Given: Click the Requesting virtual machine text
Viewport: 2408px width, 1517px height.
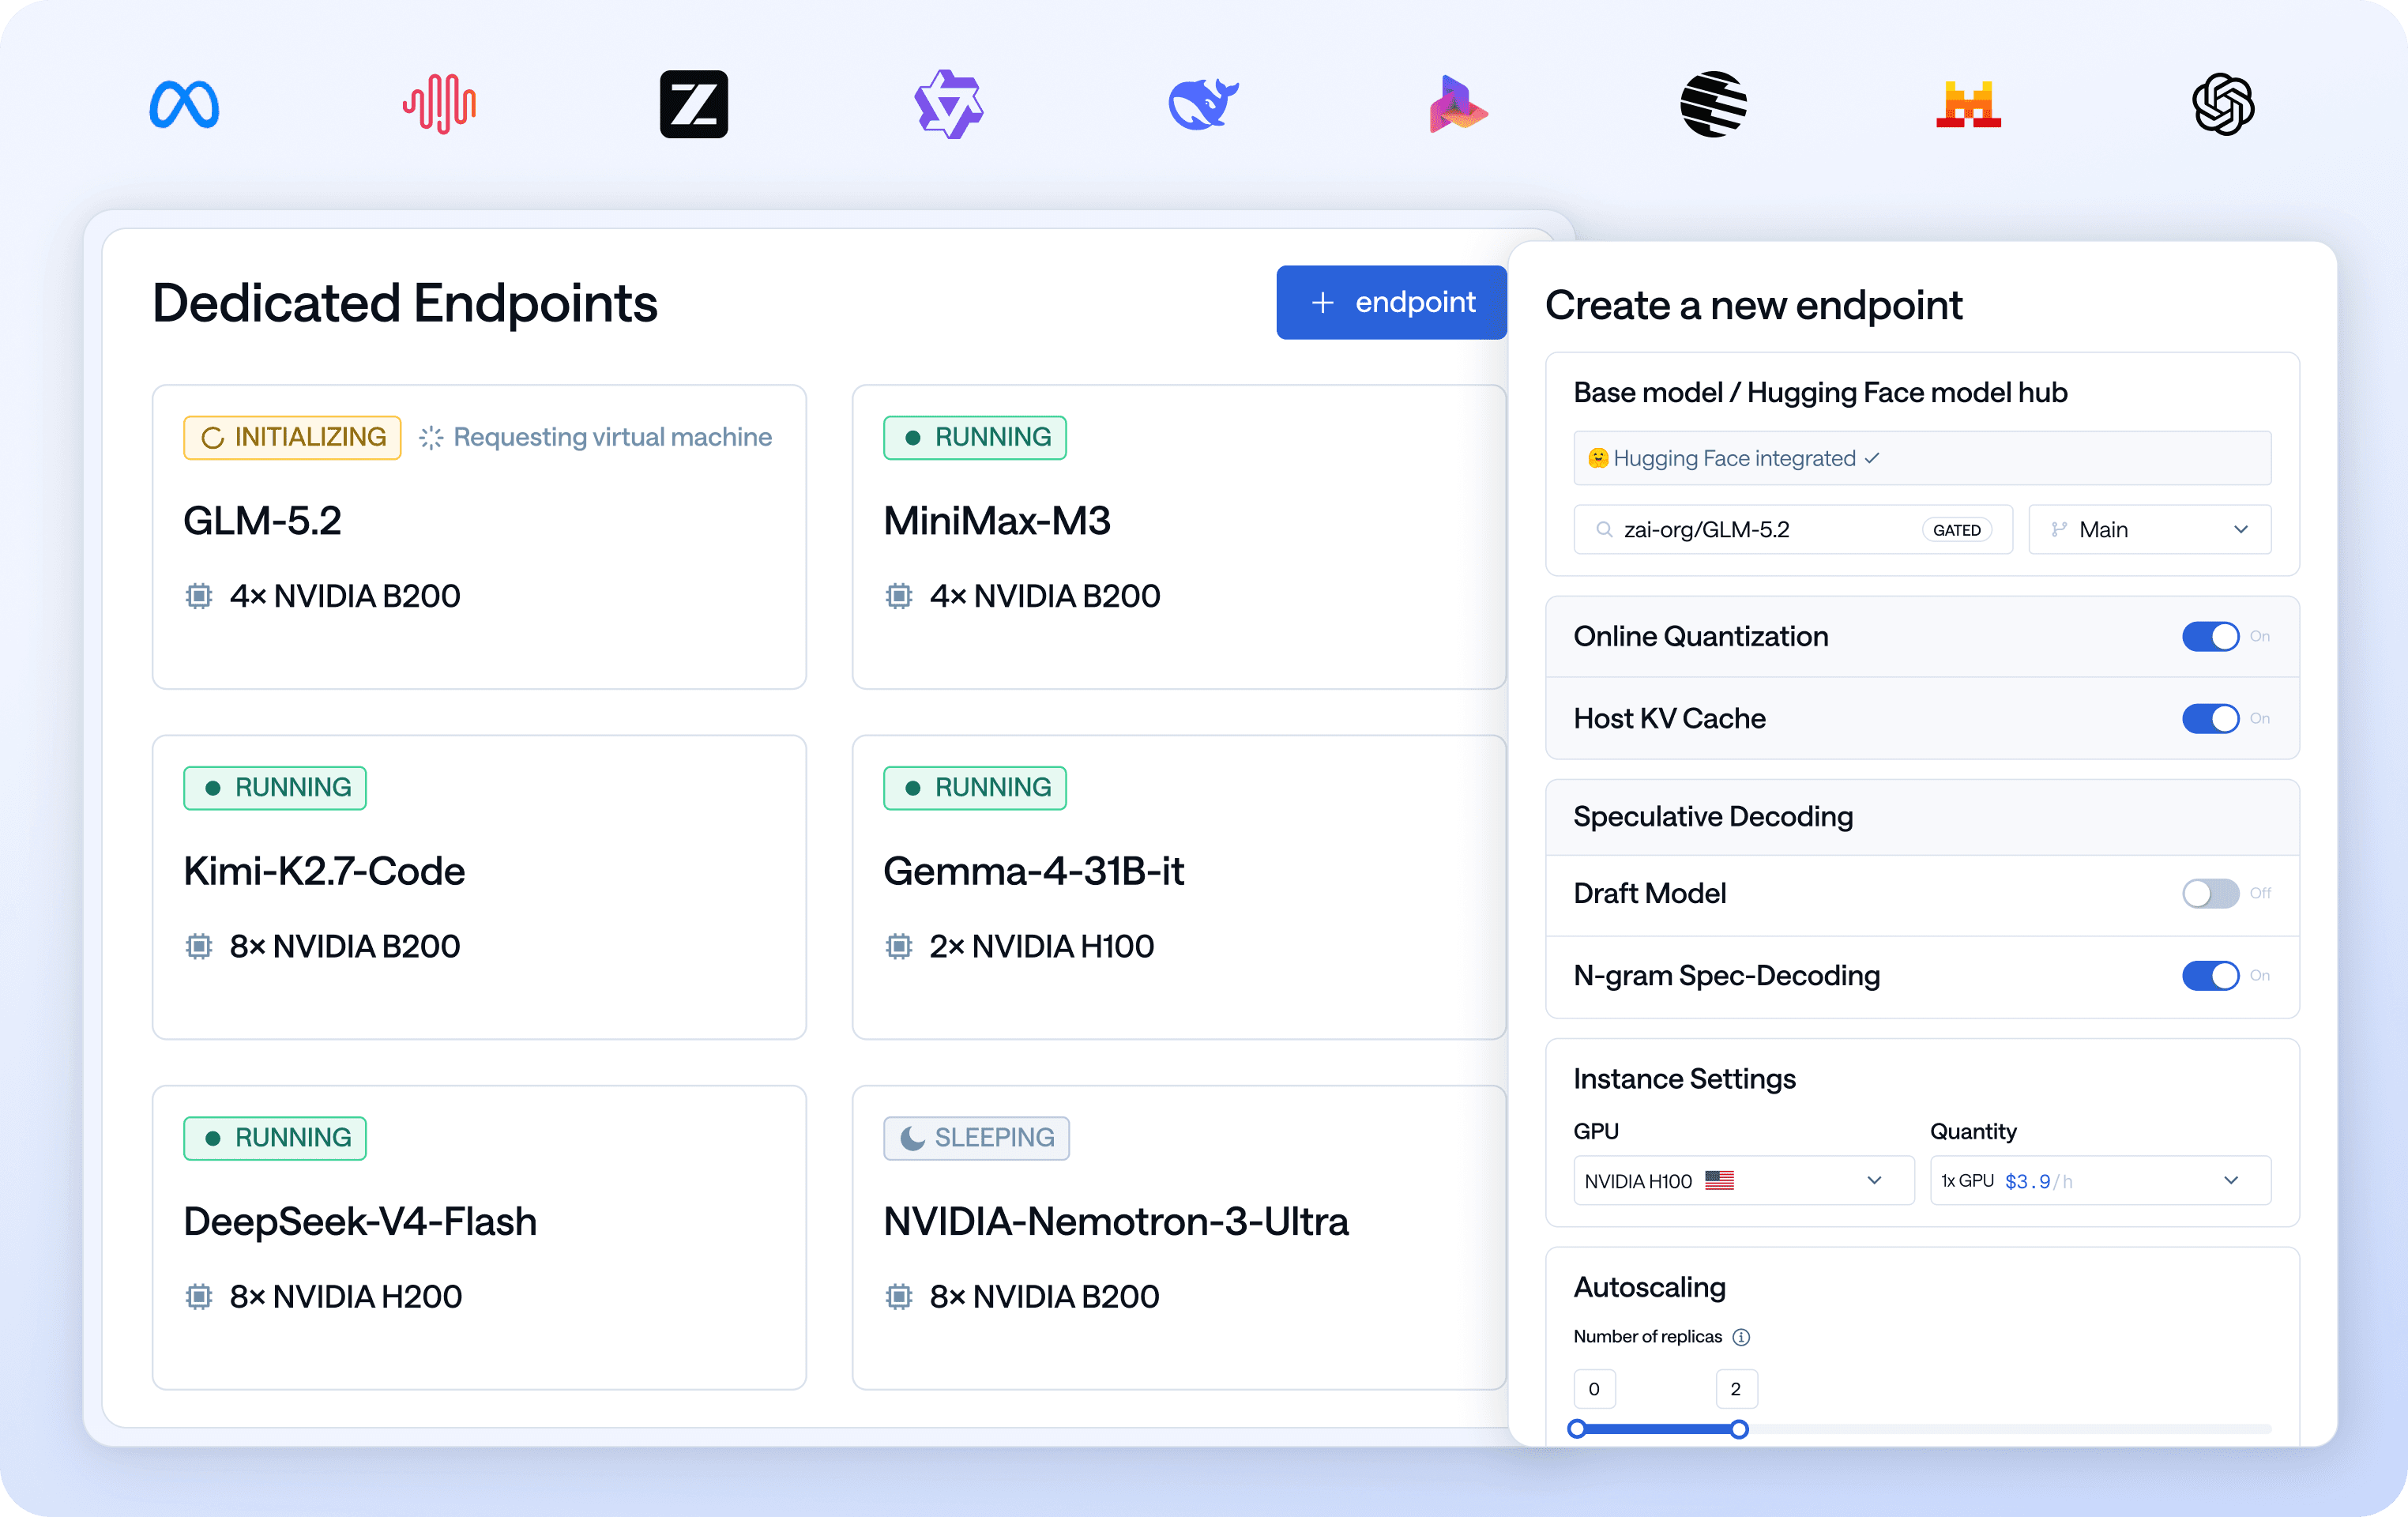Looking at the screenshot, I should pos(613,438).
